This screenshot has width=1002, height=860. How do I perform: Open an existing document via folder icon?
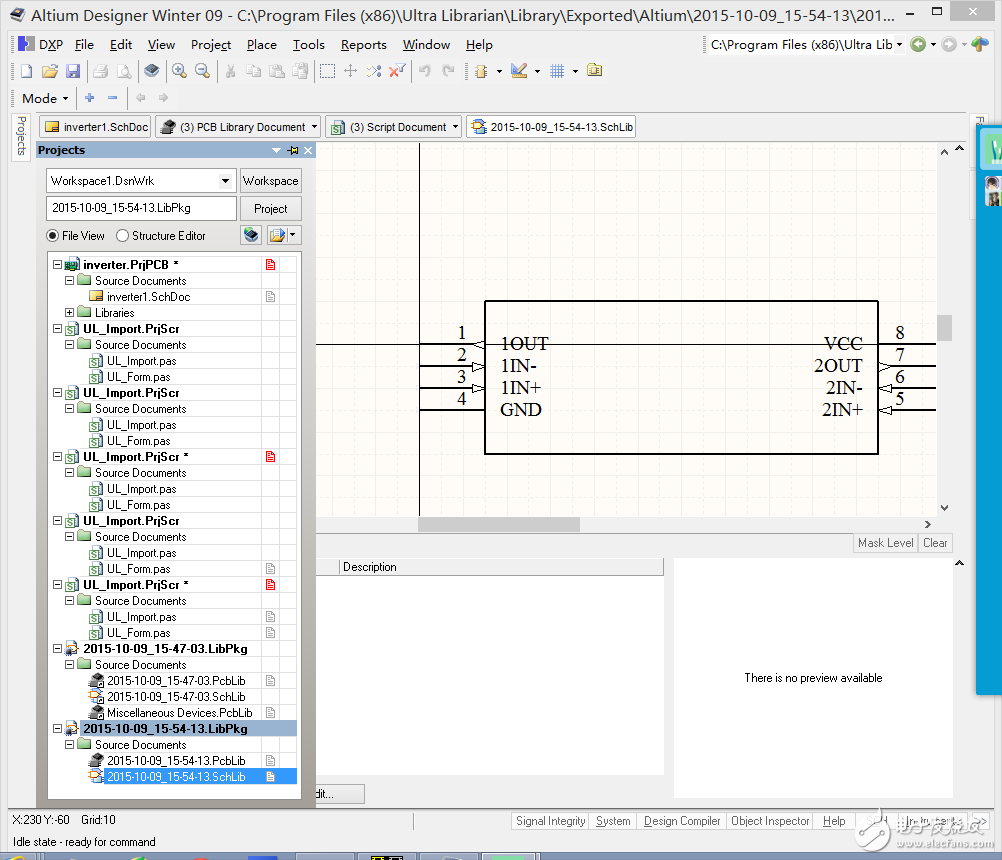coord(50,71)
